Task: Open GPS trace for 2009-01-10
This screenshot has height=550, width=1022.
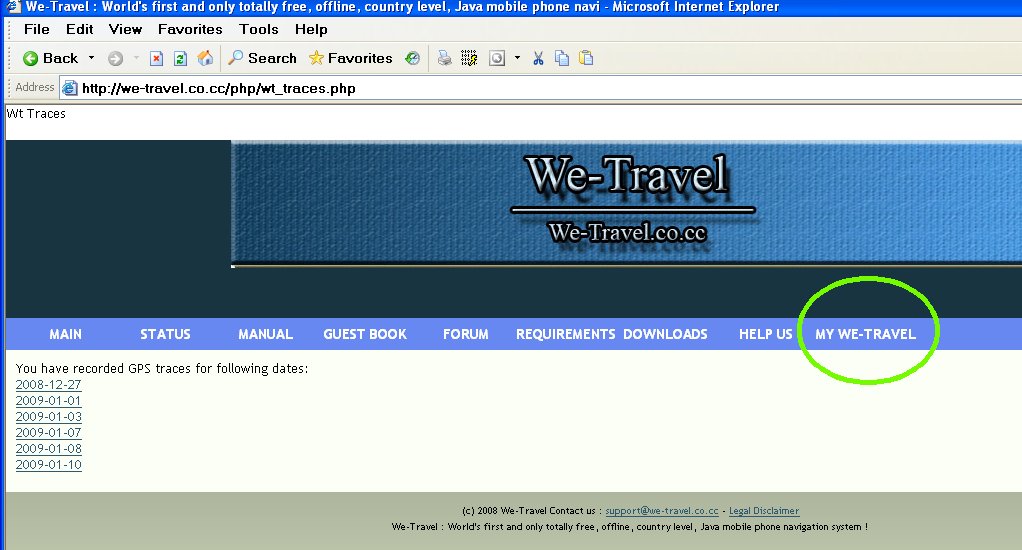Action: point(49,465)
